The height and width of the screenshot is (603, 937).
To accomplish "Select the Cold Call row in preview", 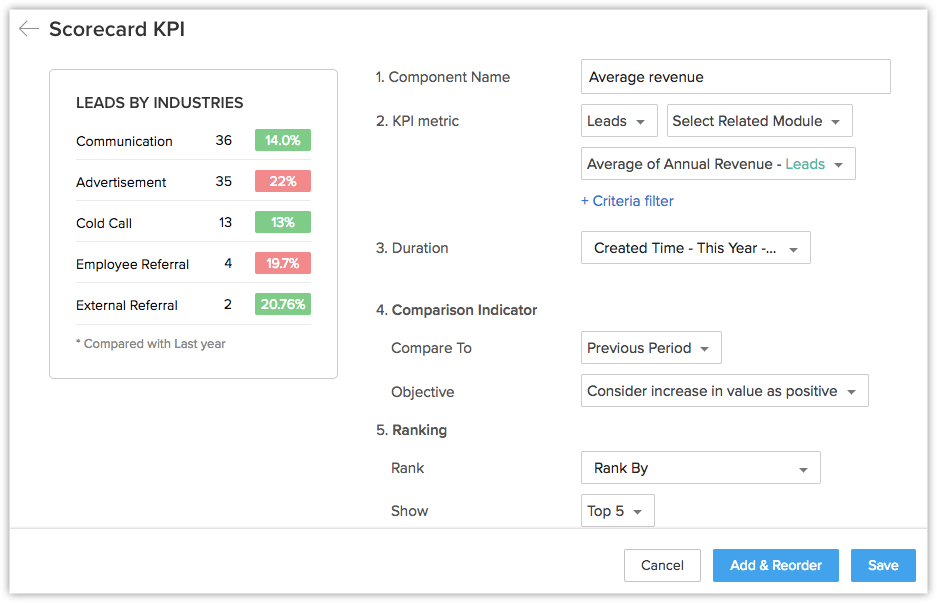I will point(104,223).
